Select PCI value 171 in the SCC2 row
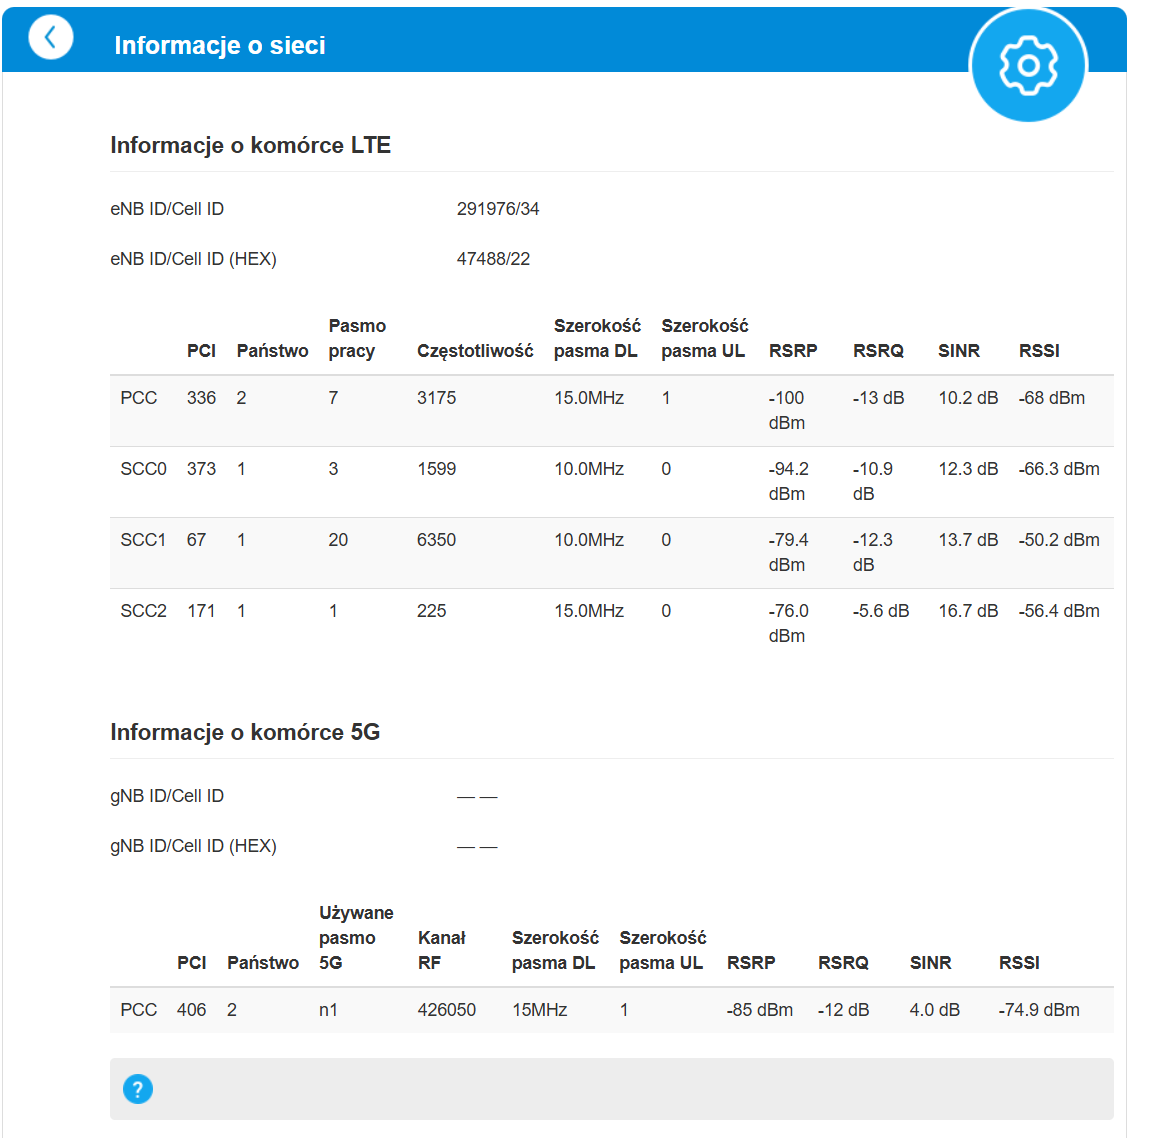The image size is (1153, 1138). click(201, 611)
